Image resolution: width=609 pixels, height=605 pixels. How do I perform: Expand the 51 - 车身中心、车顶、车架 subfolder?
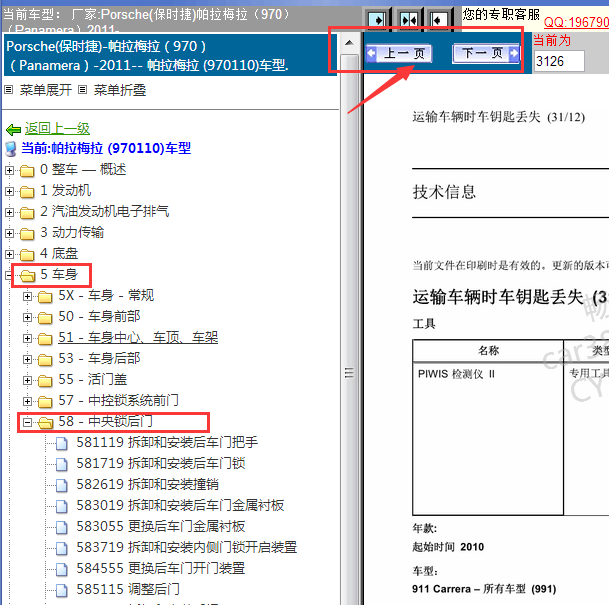[27, 338]
